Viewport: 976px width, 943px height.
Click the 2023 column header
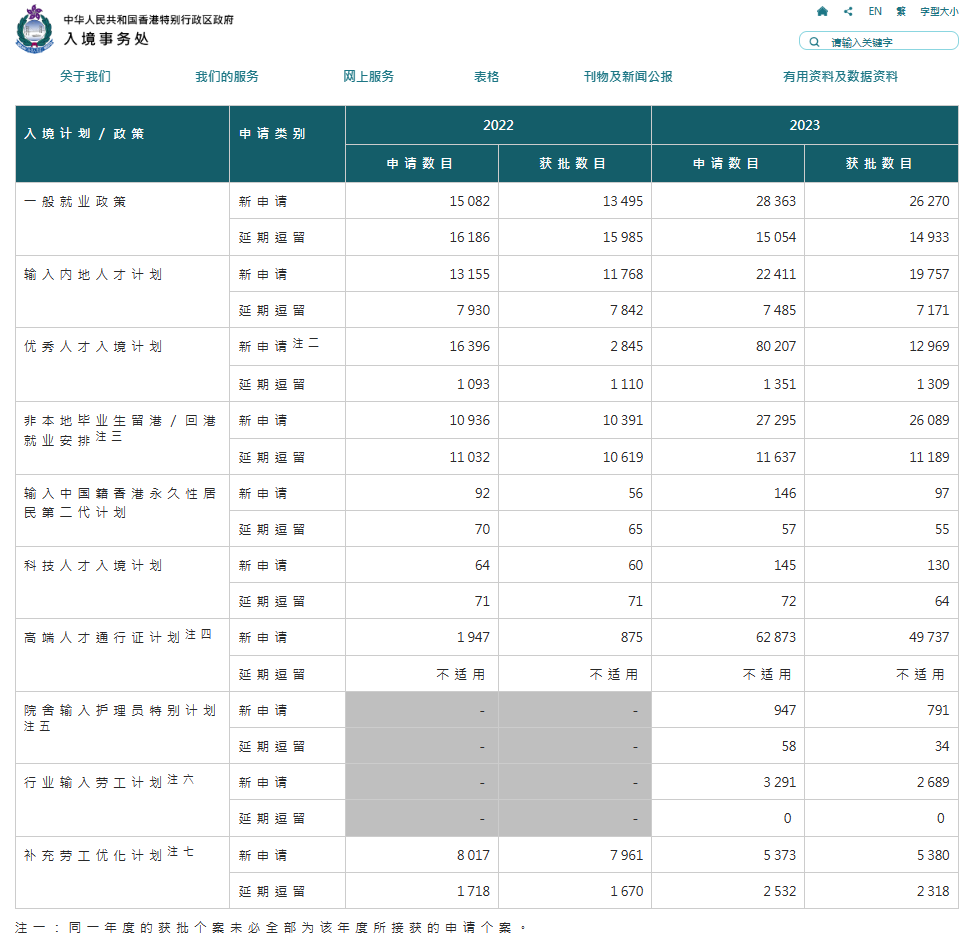pyautogui.click(x=805, y=125)
